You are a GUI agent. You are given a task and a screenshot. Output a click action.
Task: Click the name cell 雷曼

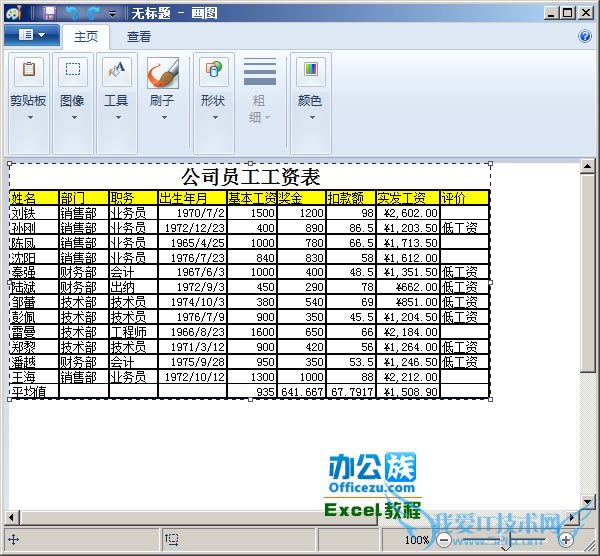click(x=34, y=332)
